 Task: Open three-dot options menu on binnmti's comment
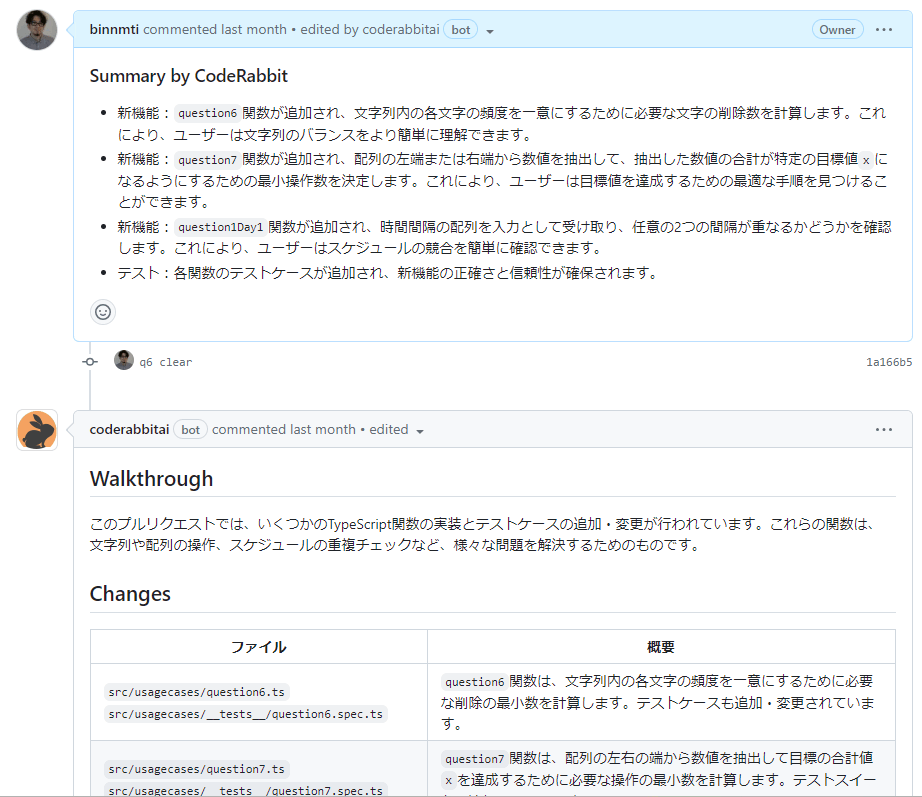point(884,29)
